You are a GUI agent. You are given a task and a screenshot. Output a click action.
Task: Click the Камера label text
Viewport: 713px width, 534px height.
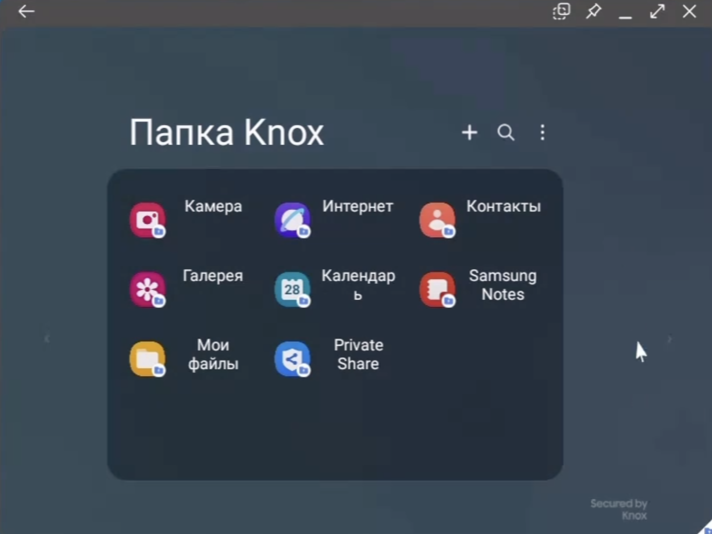[x=213, y=207]
